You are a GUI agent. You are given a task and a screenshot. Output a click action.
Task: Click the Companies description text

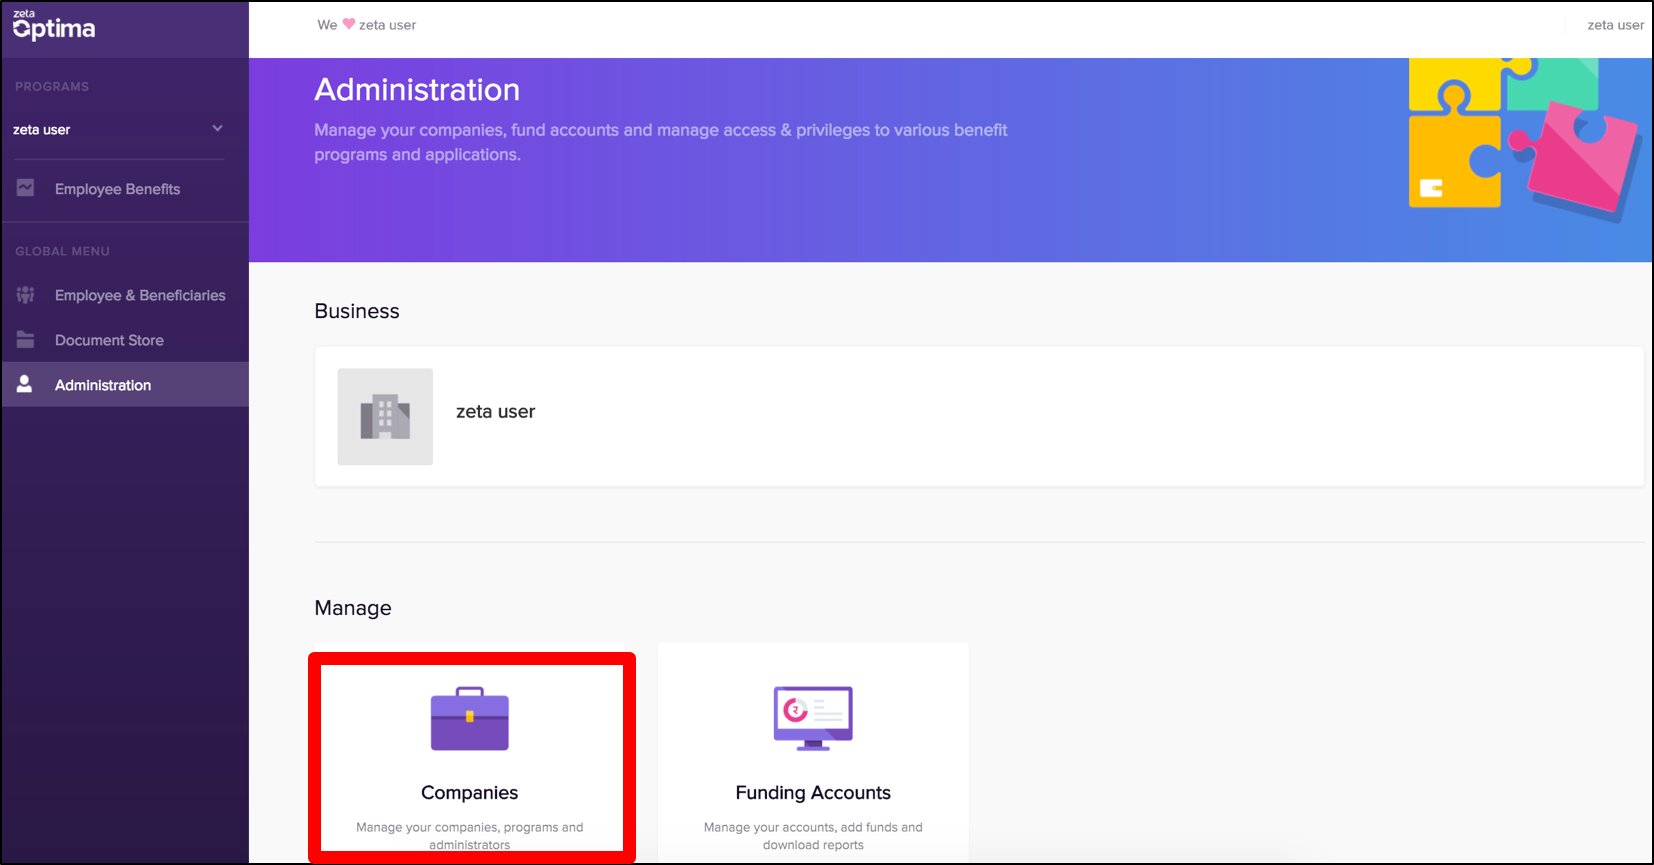tap(470, 836)
